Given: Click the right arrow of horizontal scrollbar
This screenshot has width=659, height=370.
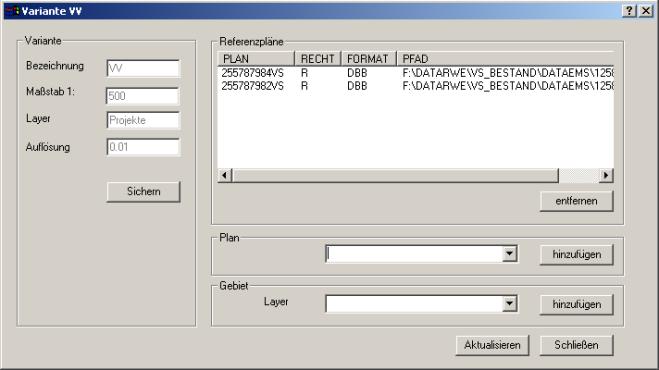Looking at the screenshot, I should point(606,175).
